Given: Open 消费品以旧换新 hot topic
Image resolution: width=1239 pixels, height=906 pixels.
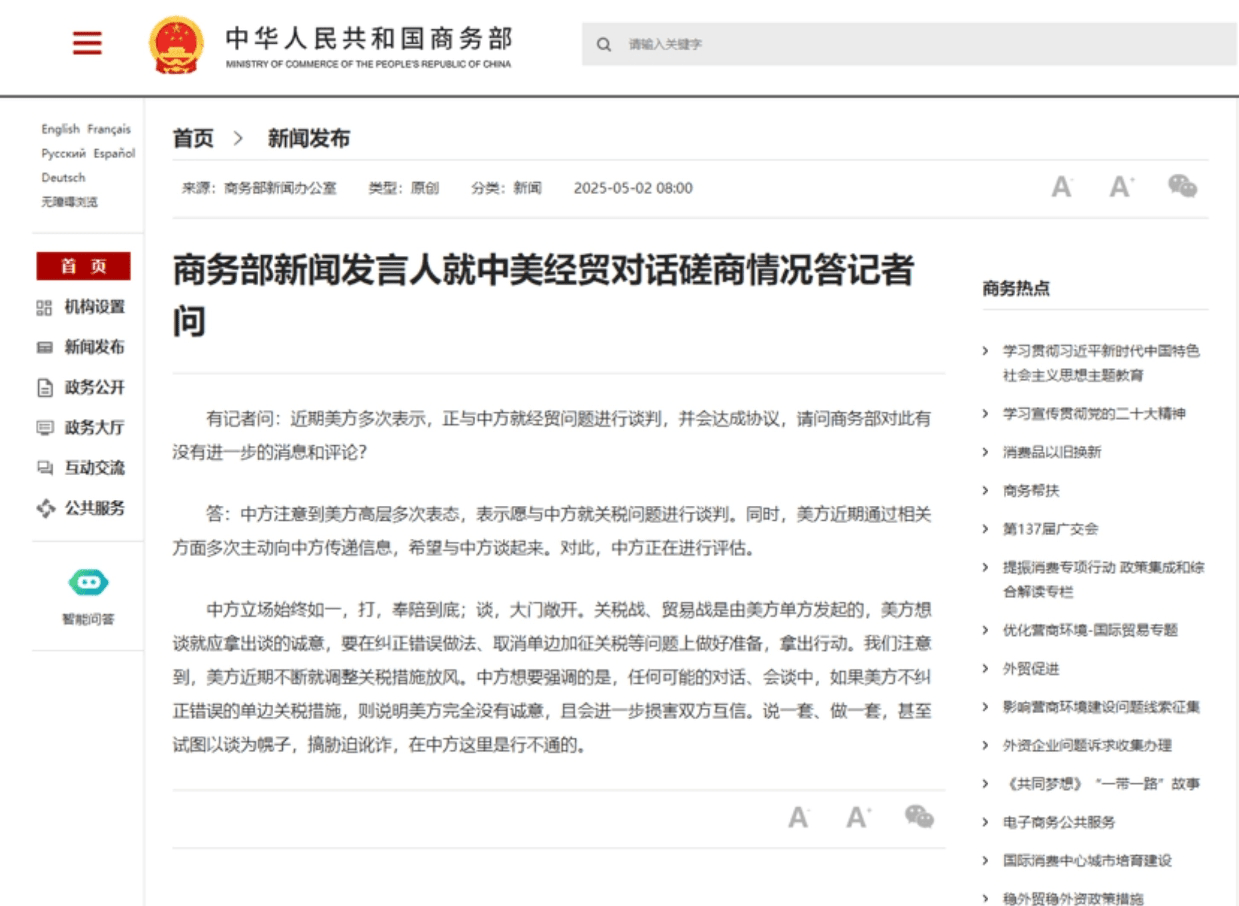Looking at the screenshot, I should click(1052, 452).
